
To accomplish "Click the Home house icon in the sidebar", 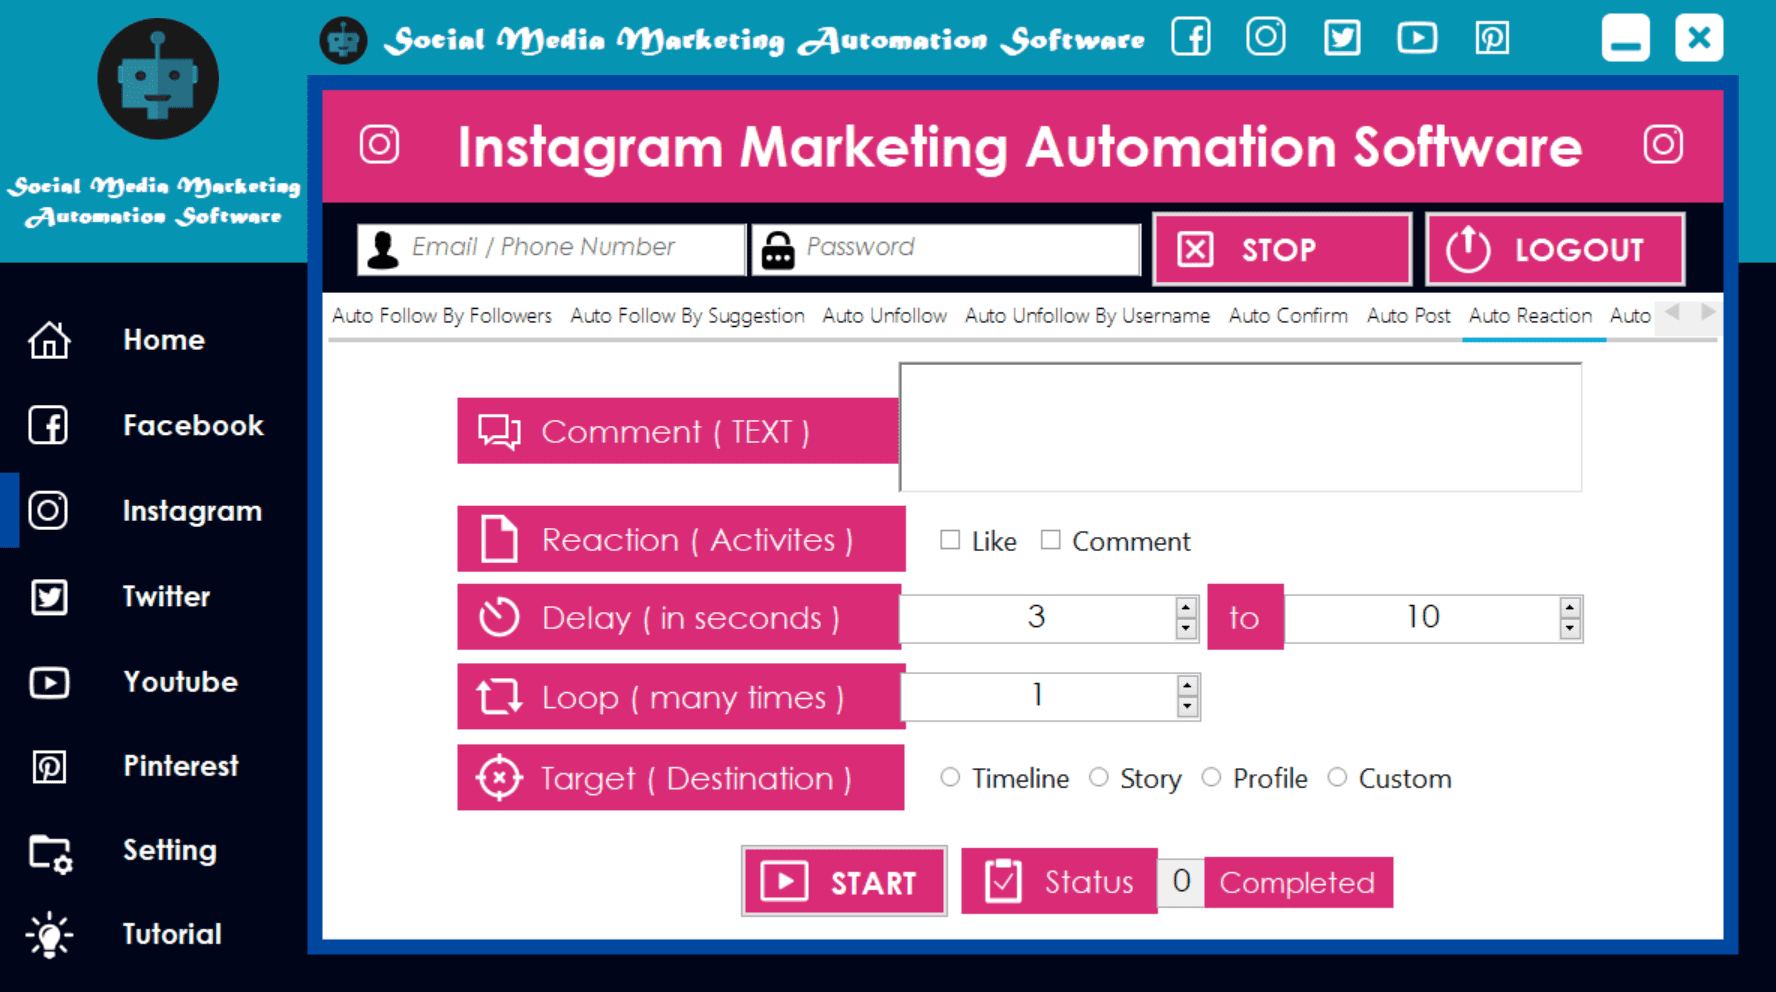I will (49, 340).
